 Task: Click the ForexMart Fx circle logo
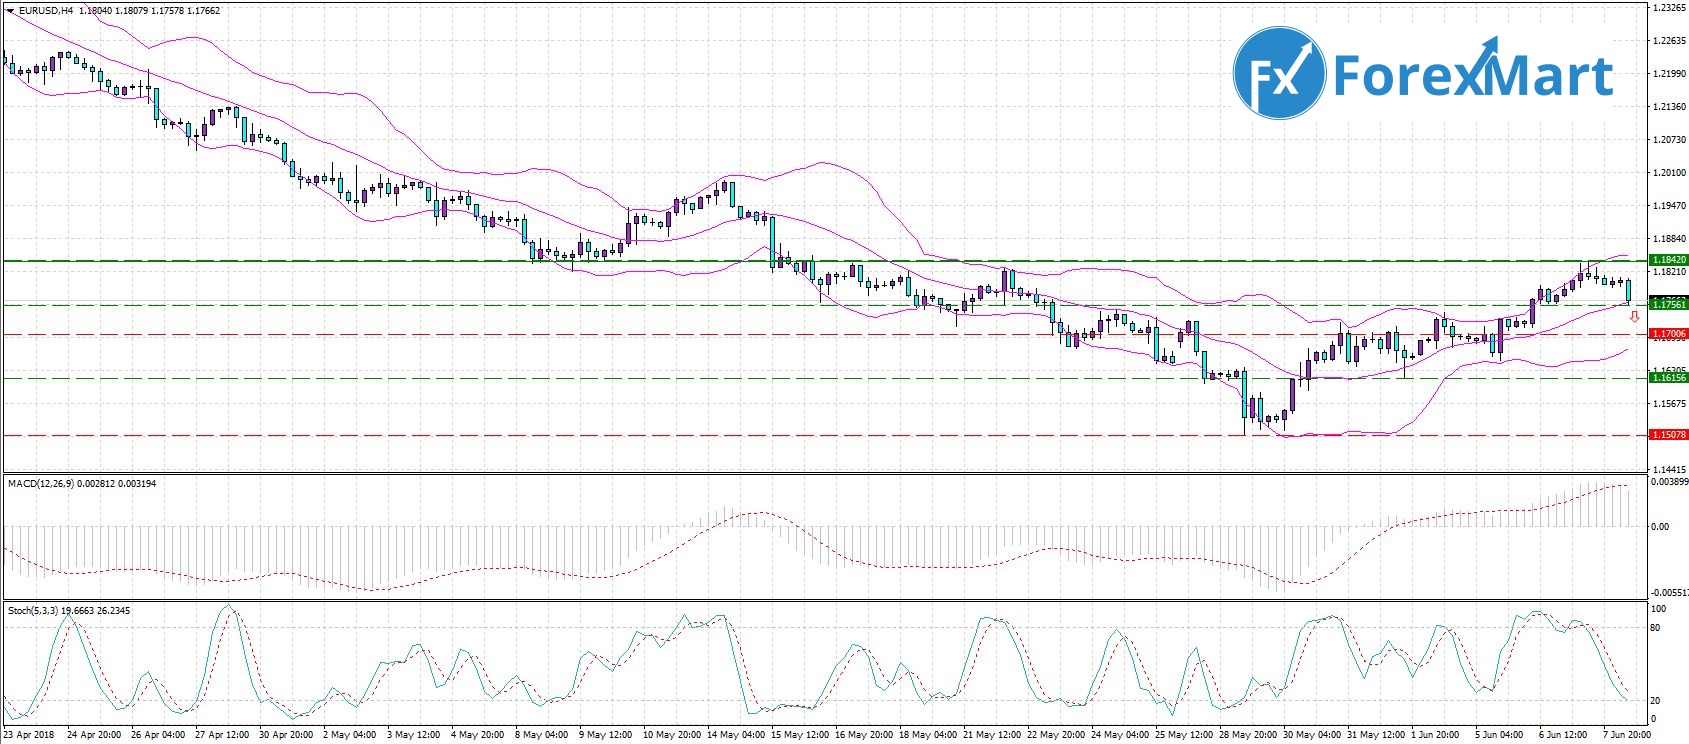tap(1277, 73)
